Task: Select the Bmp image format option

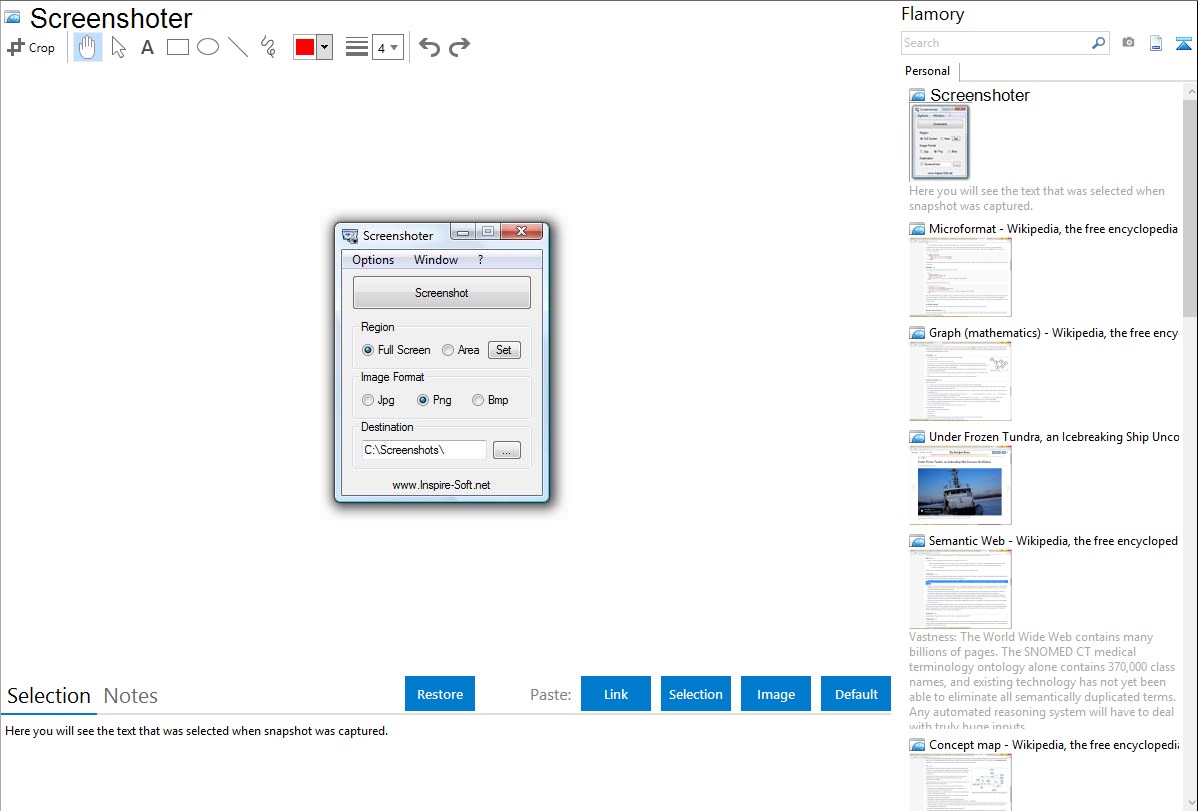Action: click(x=478, y=400)
